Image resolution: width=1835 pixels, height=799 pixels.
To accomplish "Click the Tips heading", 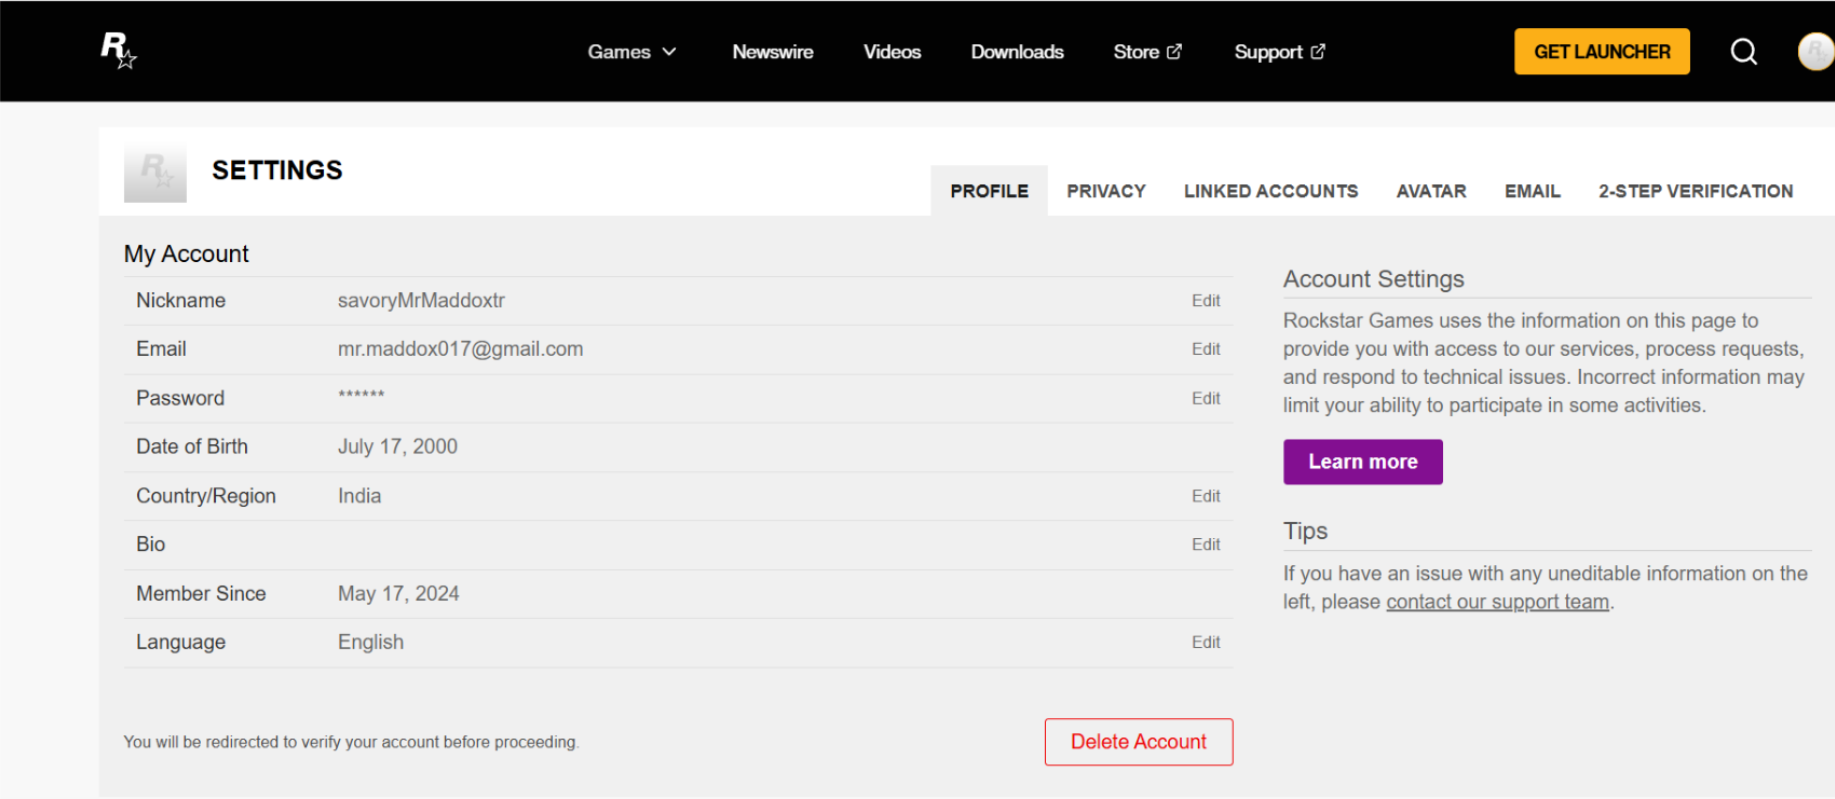I will click(1305, 531).
